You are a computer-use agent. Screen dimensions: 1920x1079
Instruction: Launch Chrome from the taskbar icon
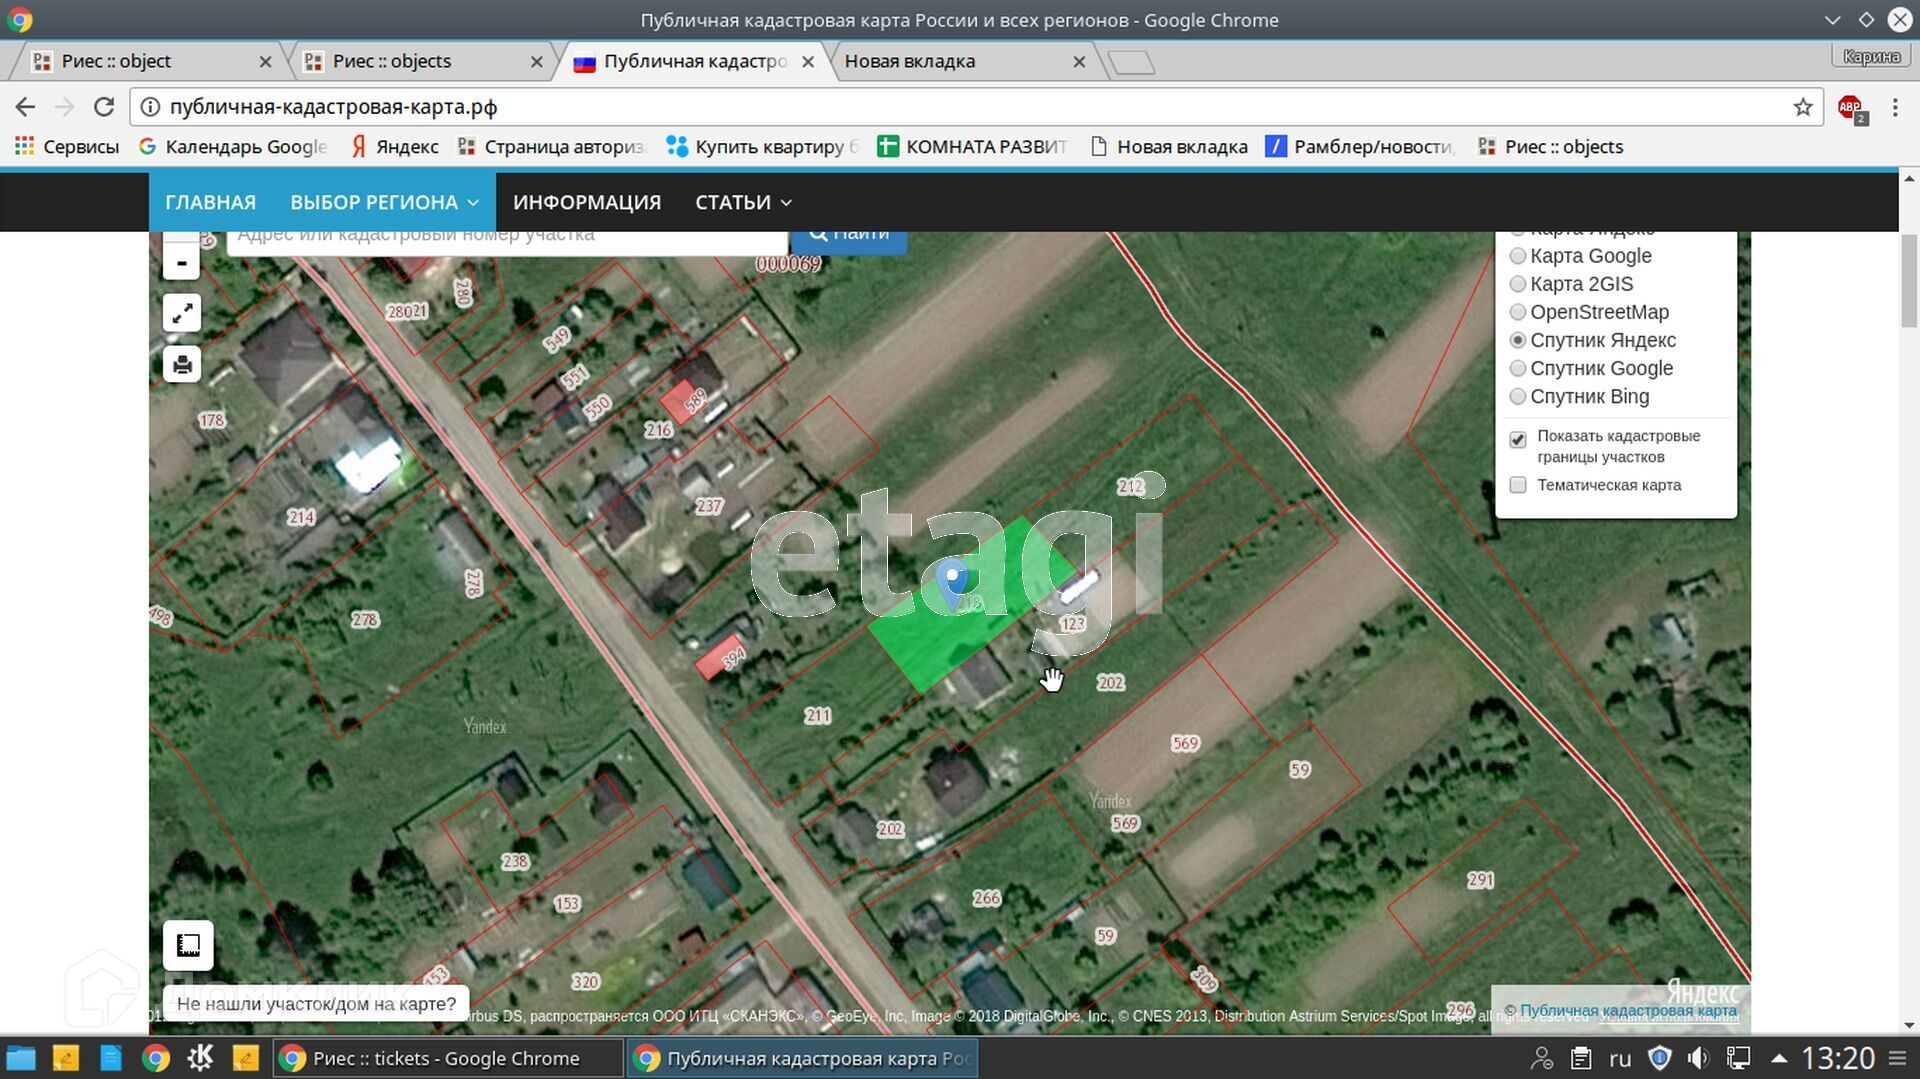click(x=155, y=1058)
